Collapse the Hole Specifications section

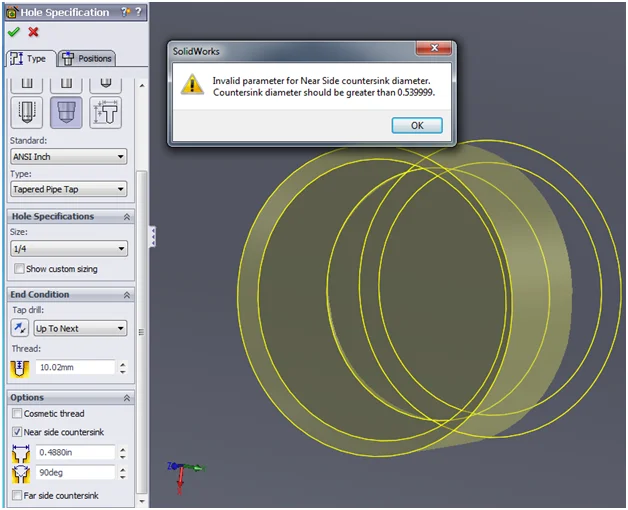(x=126, y=217)
